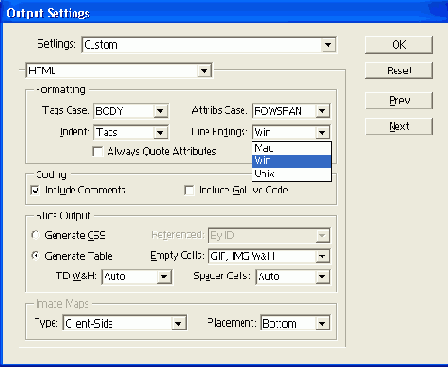Select the Generate CSS radio button
This screenshot has width=448, height=367.
pos(35,235)
